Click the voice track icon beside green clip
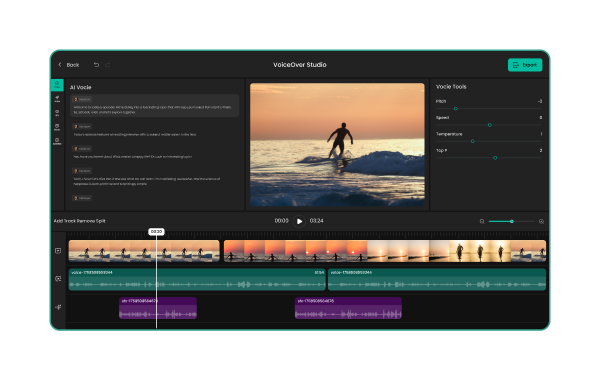The image size is (600, 380). (58, 279)
